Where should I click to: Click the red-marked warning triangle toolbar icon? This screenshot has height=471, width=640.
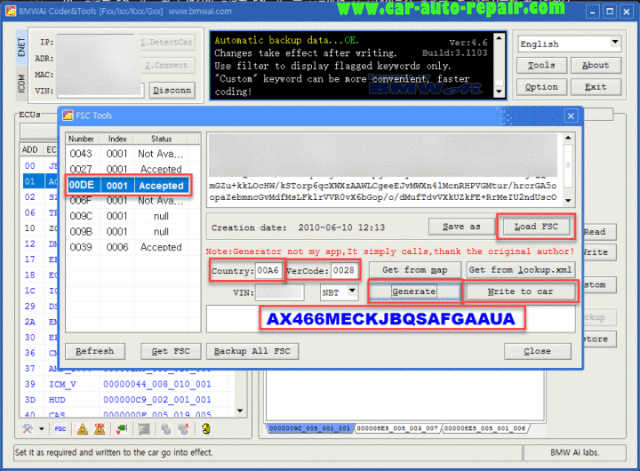pos(100,429)
